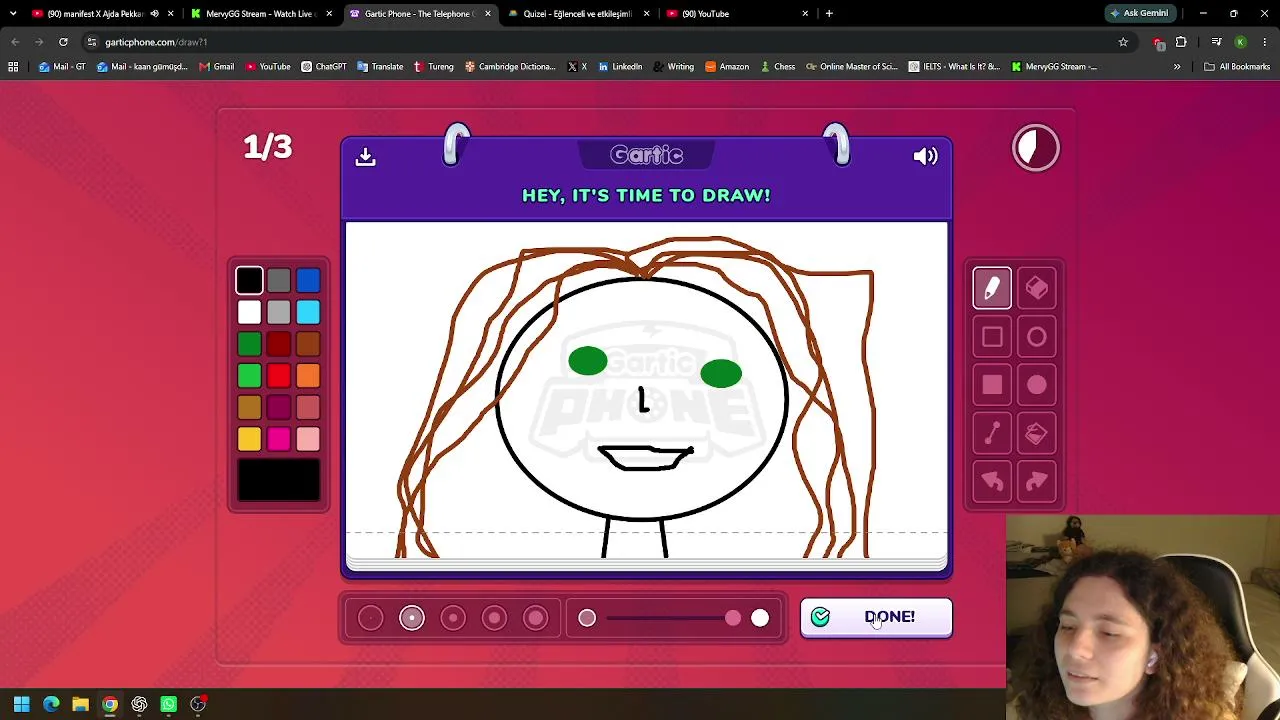Reload the Gartic Phone page
Image resolution: width=1280 pixels, height=720 pixels.
tap(63, 42)
